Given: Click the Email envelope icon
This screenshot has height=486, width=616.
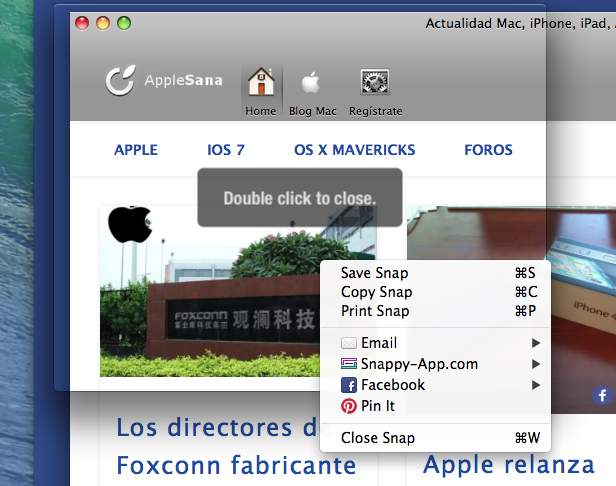Looking at the screenshot, I should pos(348,343).
